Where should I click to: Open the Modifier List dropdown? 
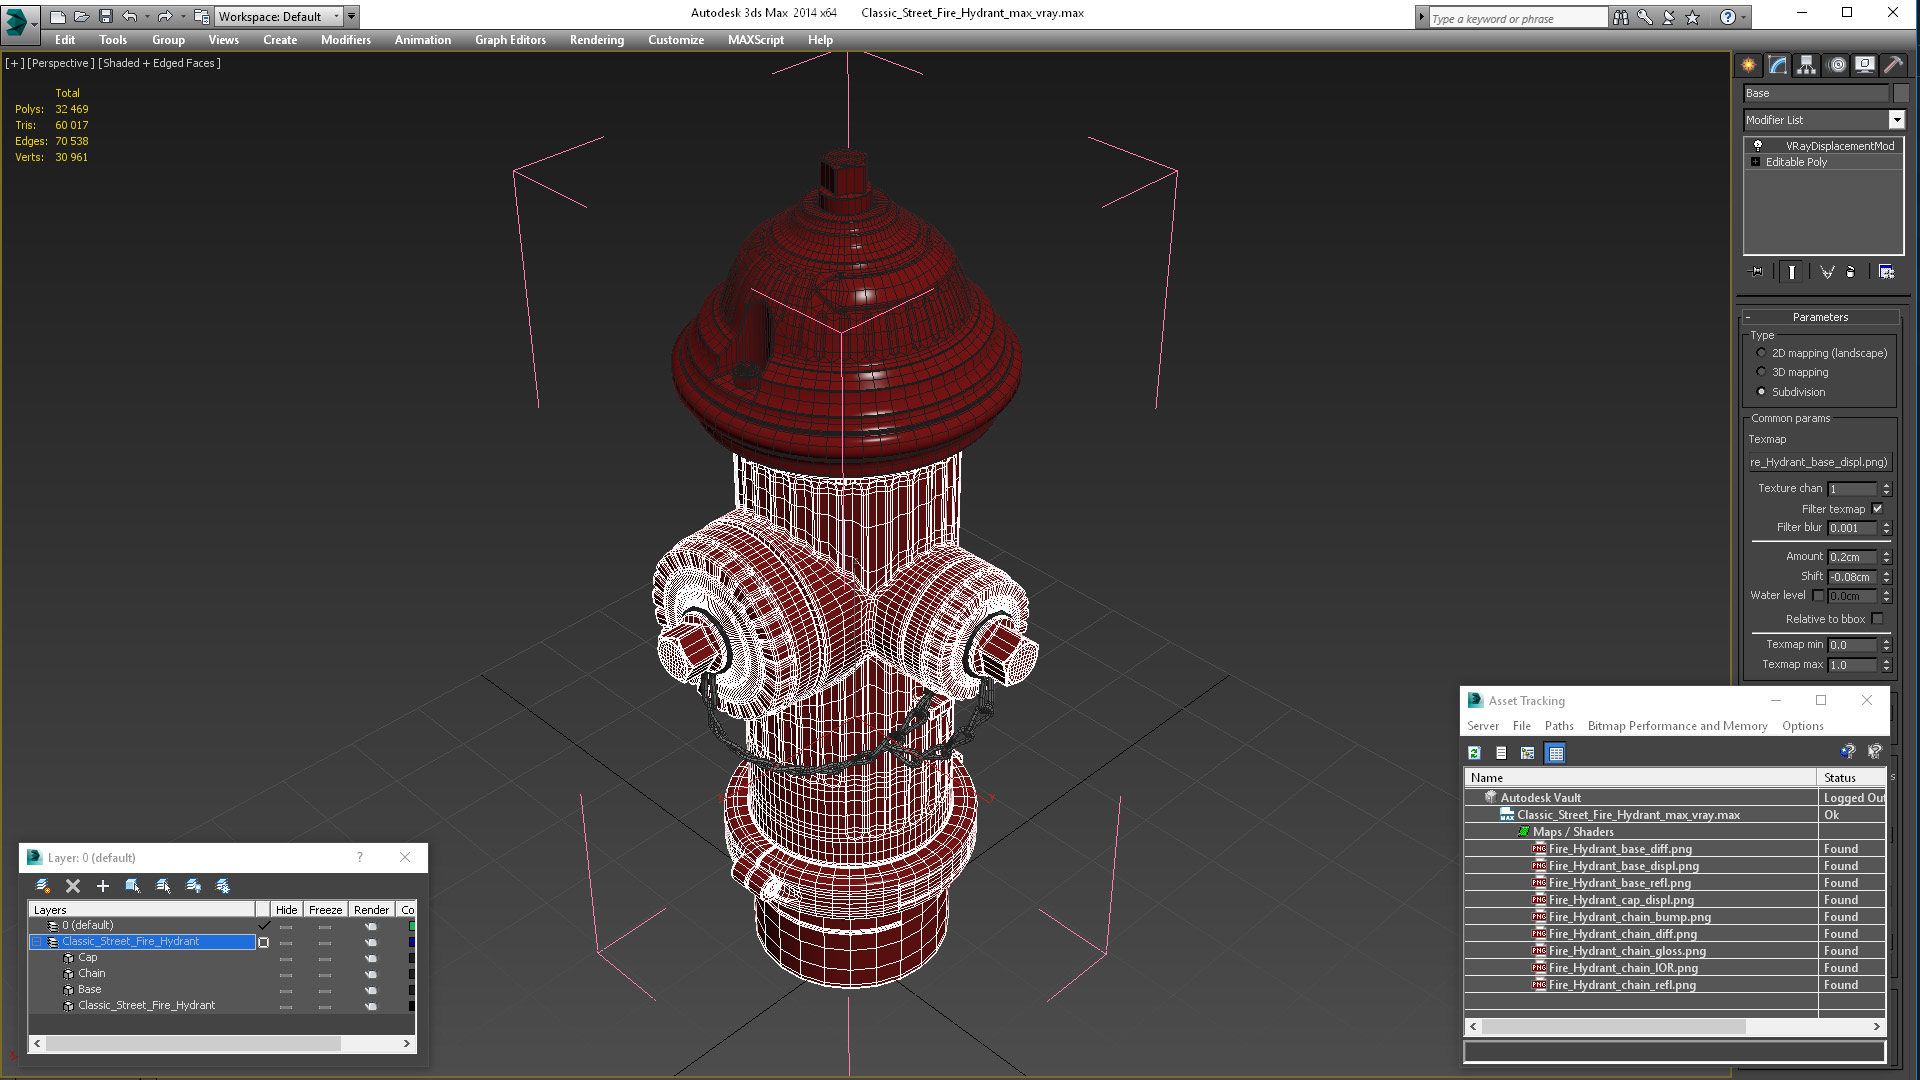(1896, 120)
